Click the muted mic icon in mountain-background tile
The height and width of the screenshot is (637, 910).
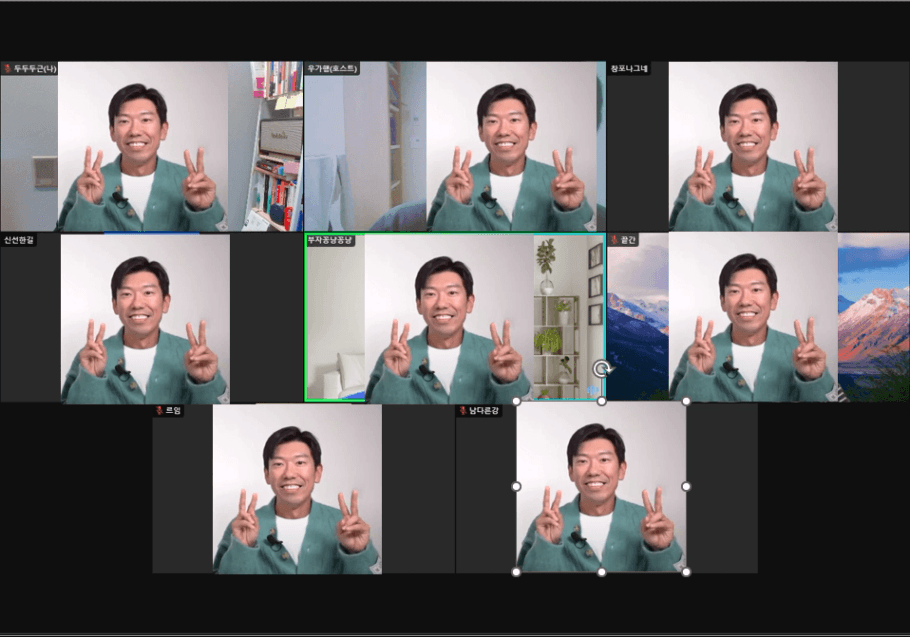[x=613, y=240]
